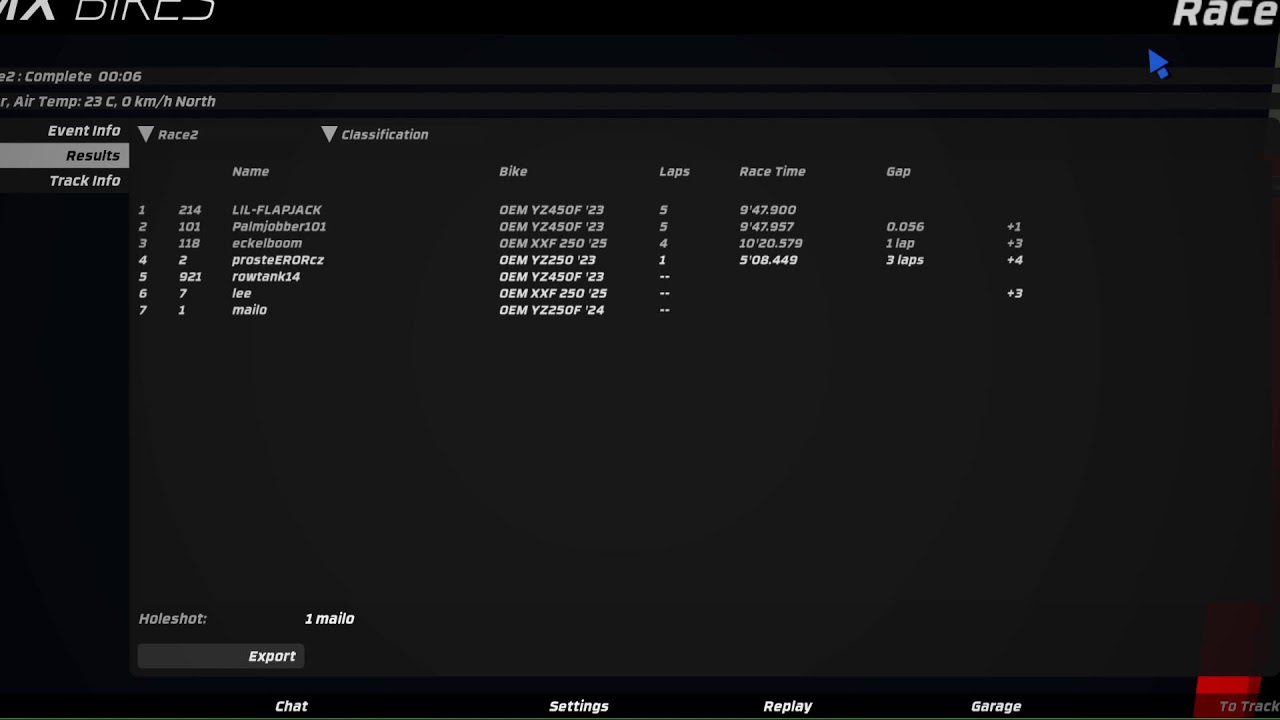Screen dimensions: 1280x720
Task: Click the '1 lap' gap value
Action: [901, 243]
